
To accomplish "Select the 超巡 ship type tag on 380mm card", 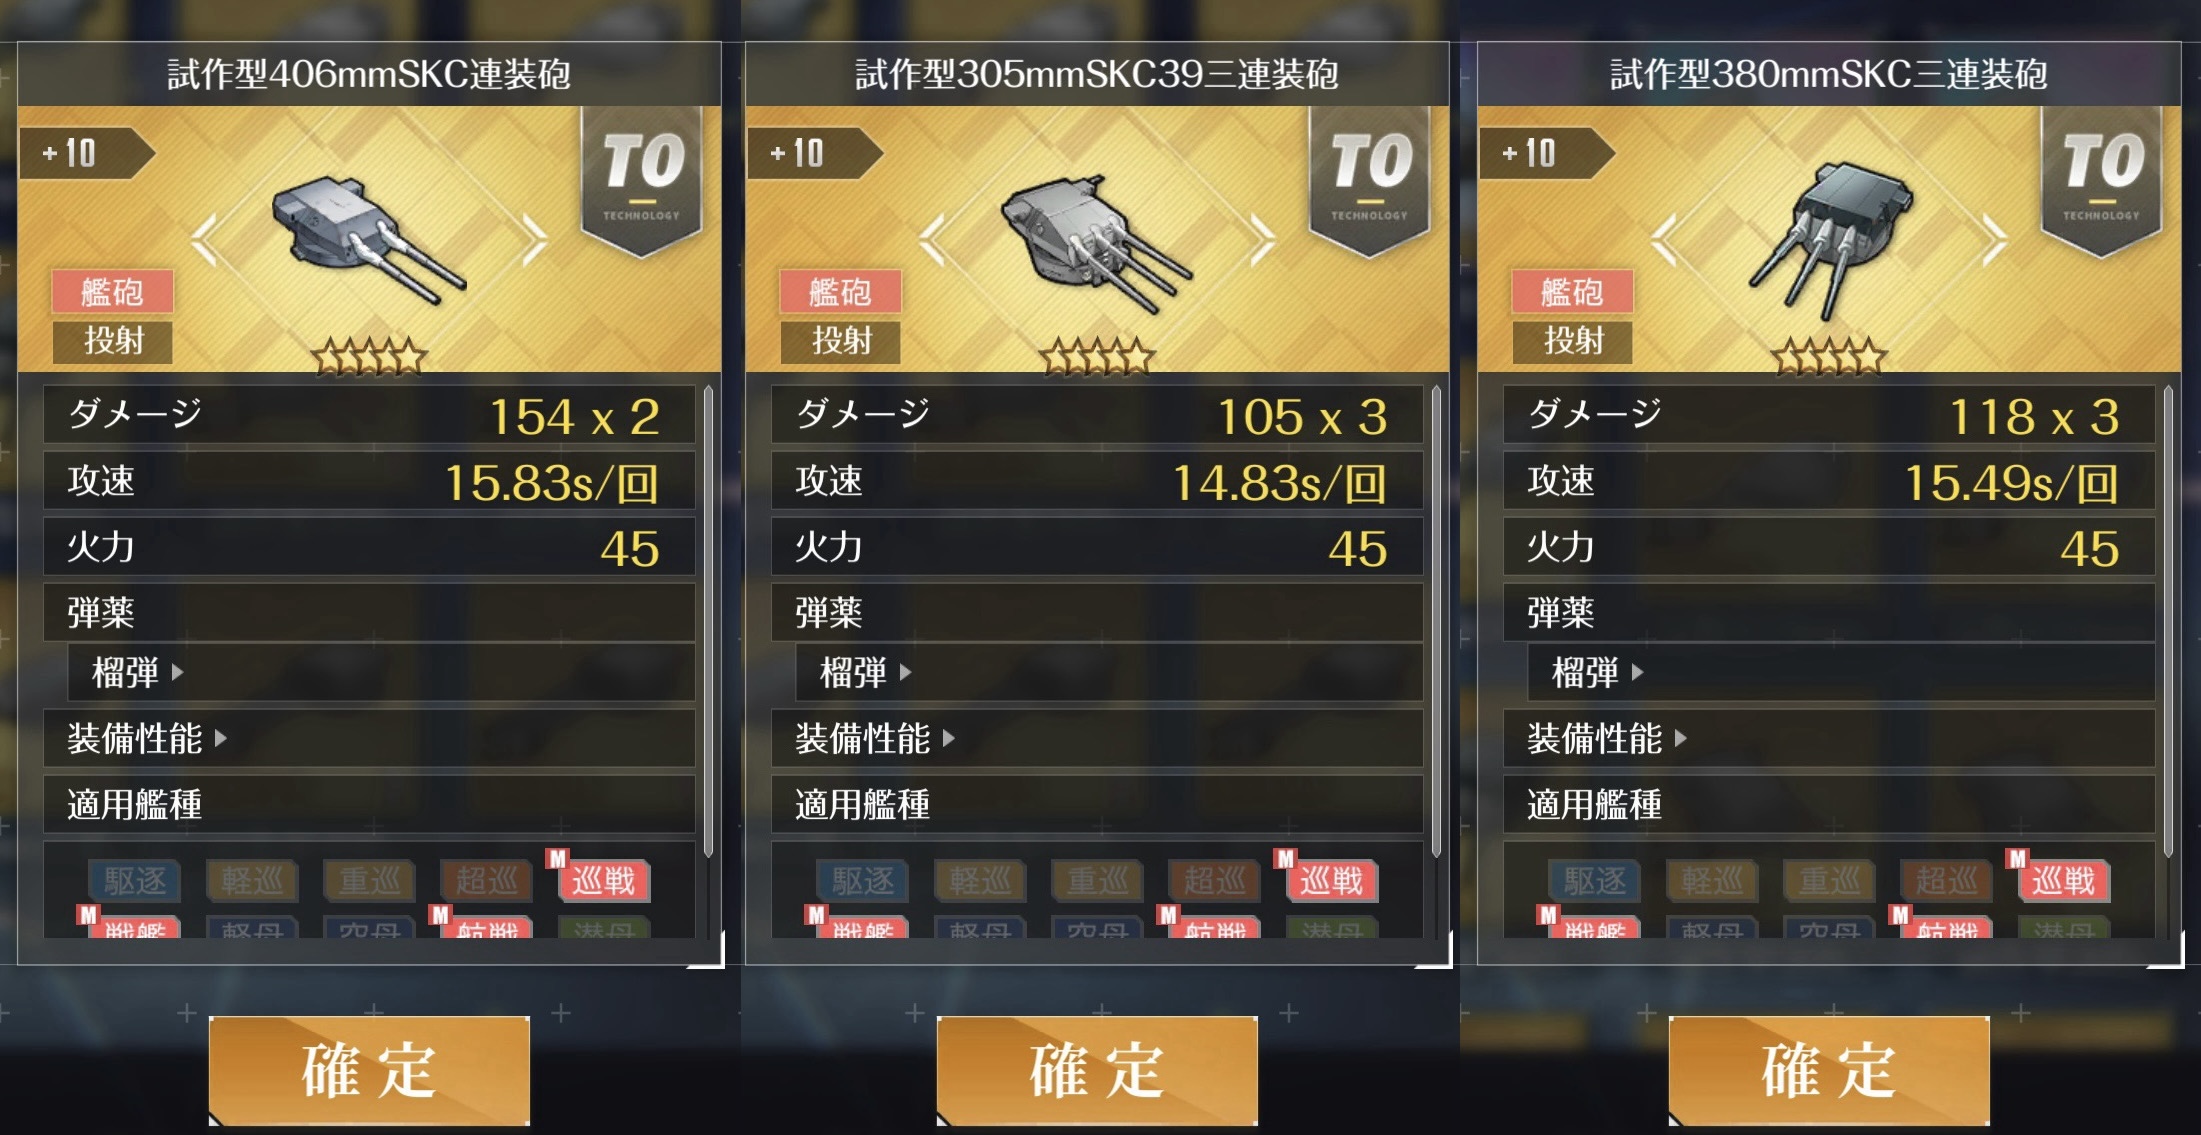I will point(1946,881).
